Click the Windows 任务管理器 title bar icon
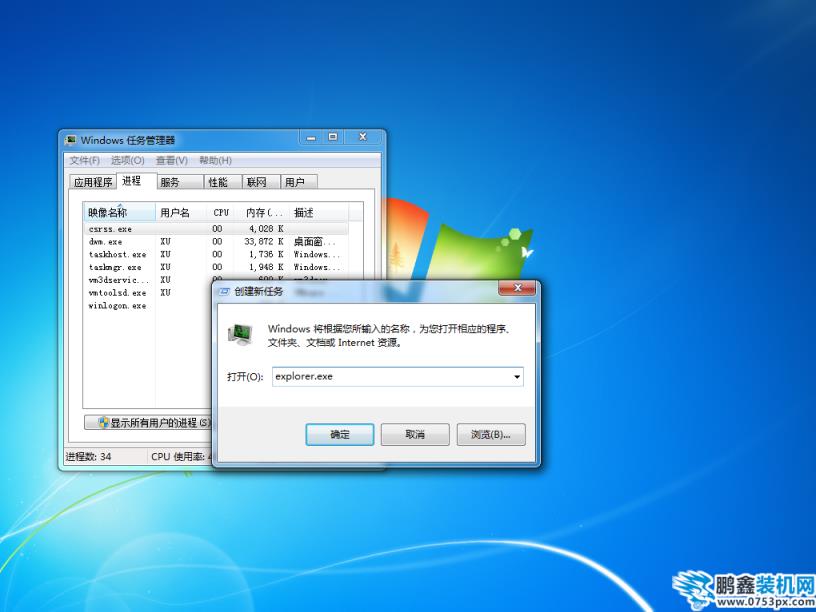This screenshot has height=612, width=816. click(70, 140)
